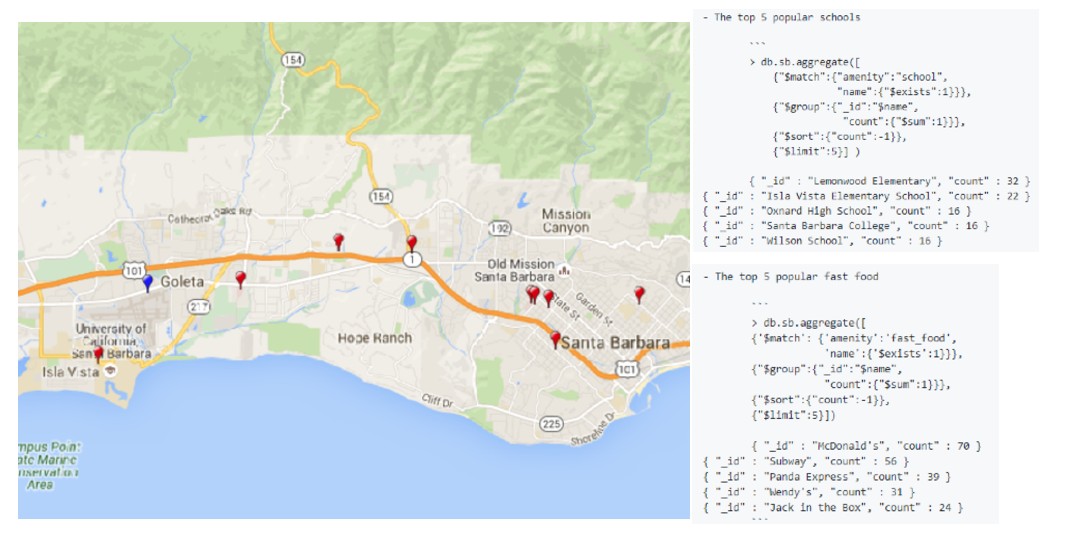Click the McDonald's count result line
Image resolution: width=1080 pixels, height=540 pixels.
865,445
